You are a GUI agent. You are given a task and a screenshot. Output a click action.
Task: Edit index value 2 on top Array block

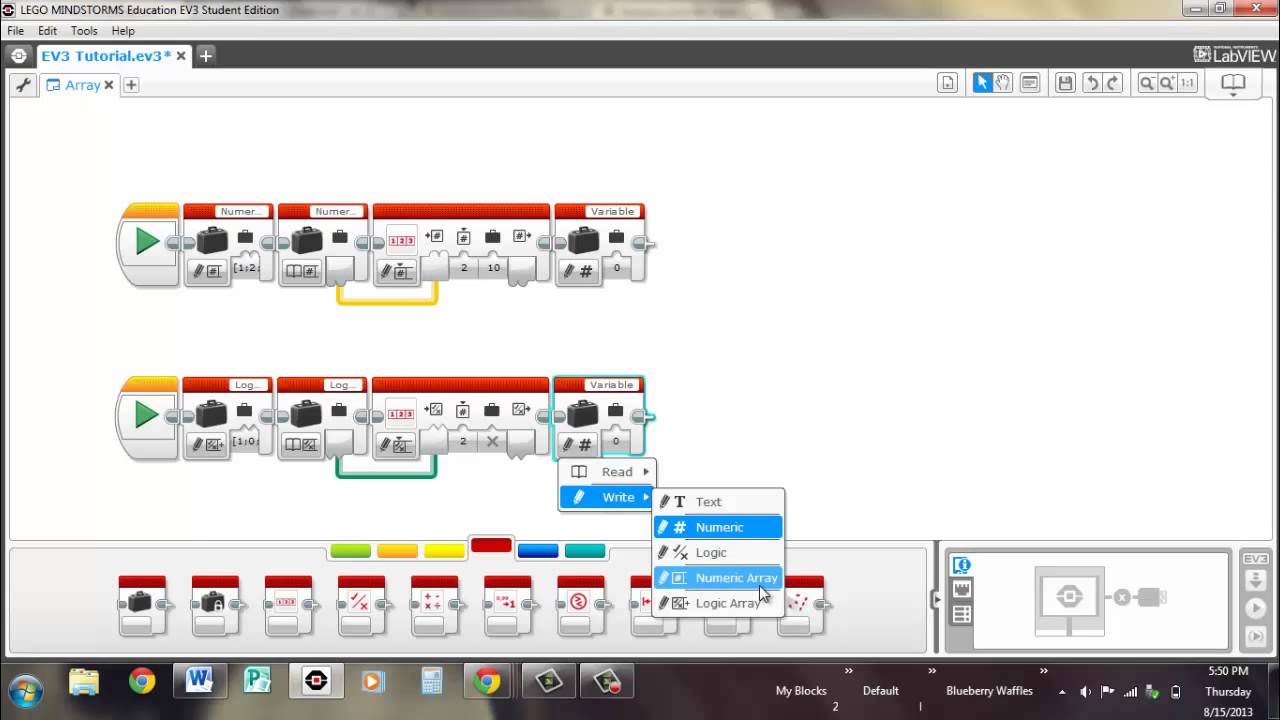pos(463,268)
